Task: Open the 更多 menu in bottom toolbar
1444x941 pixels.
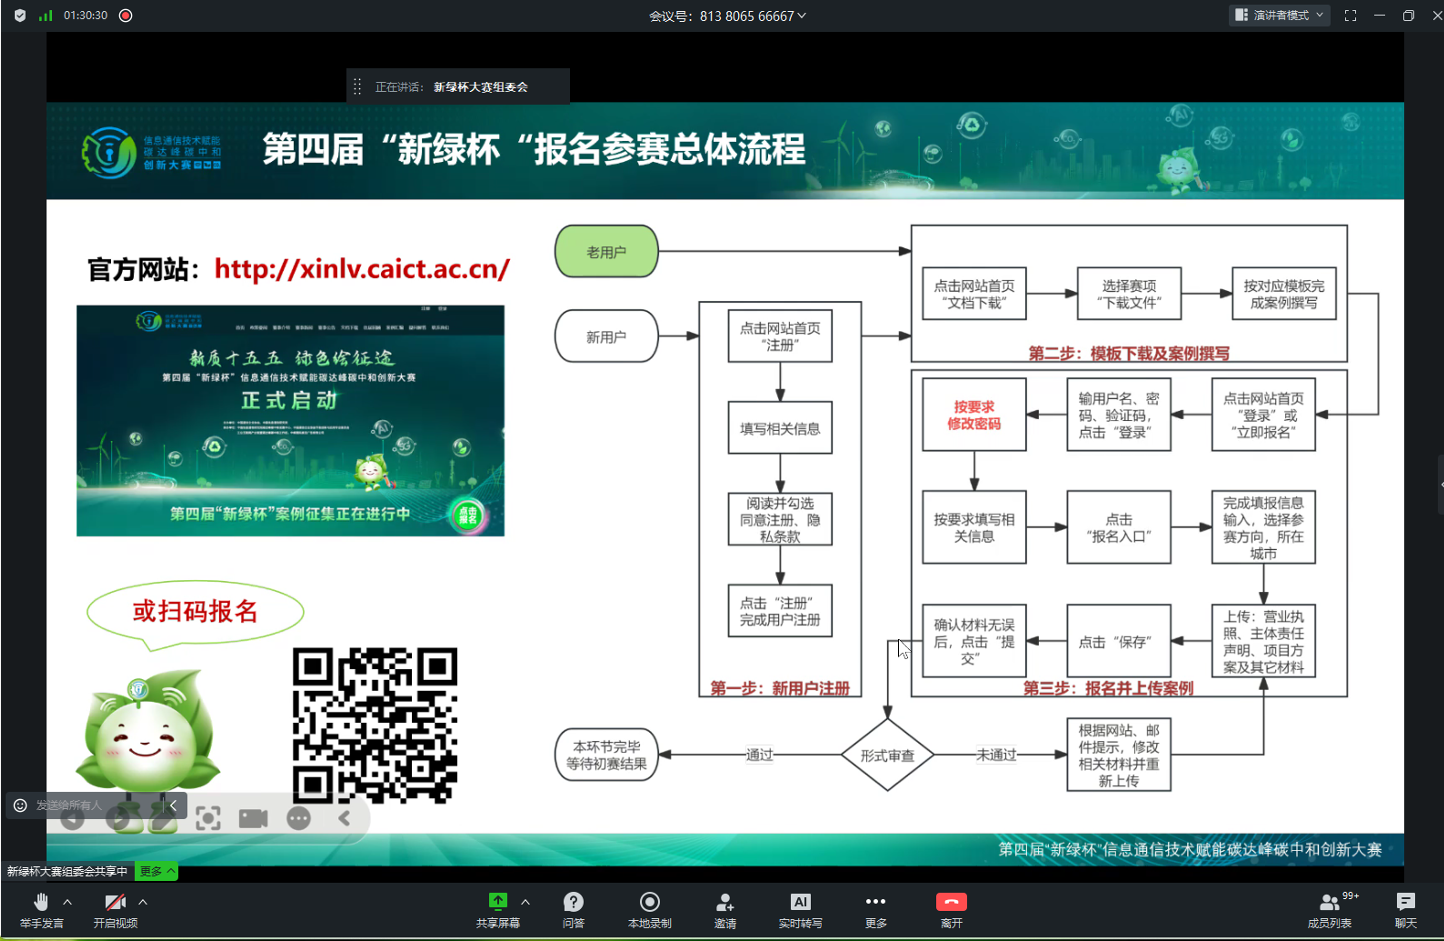Action: click(876, 910)
